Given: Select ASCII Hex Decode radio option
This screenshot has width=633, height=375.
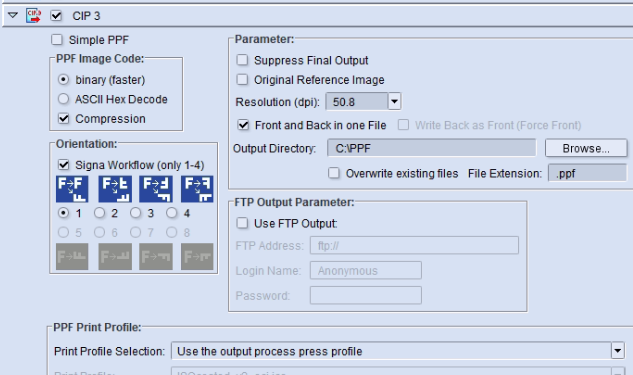Looking at the screenshot, I should point(63,99).
